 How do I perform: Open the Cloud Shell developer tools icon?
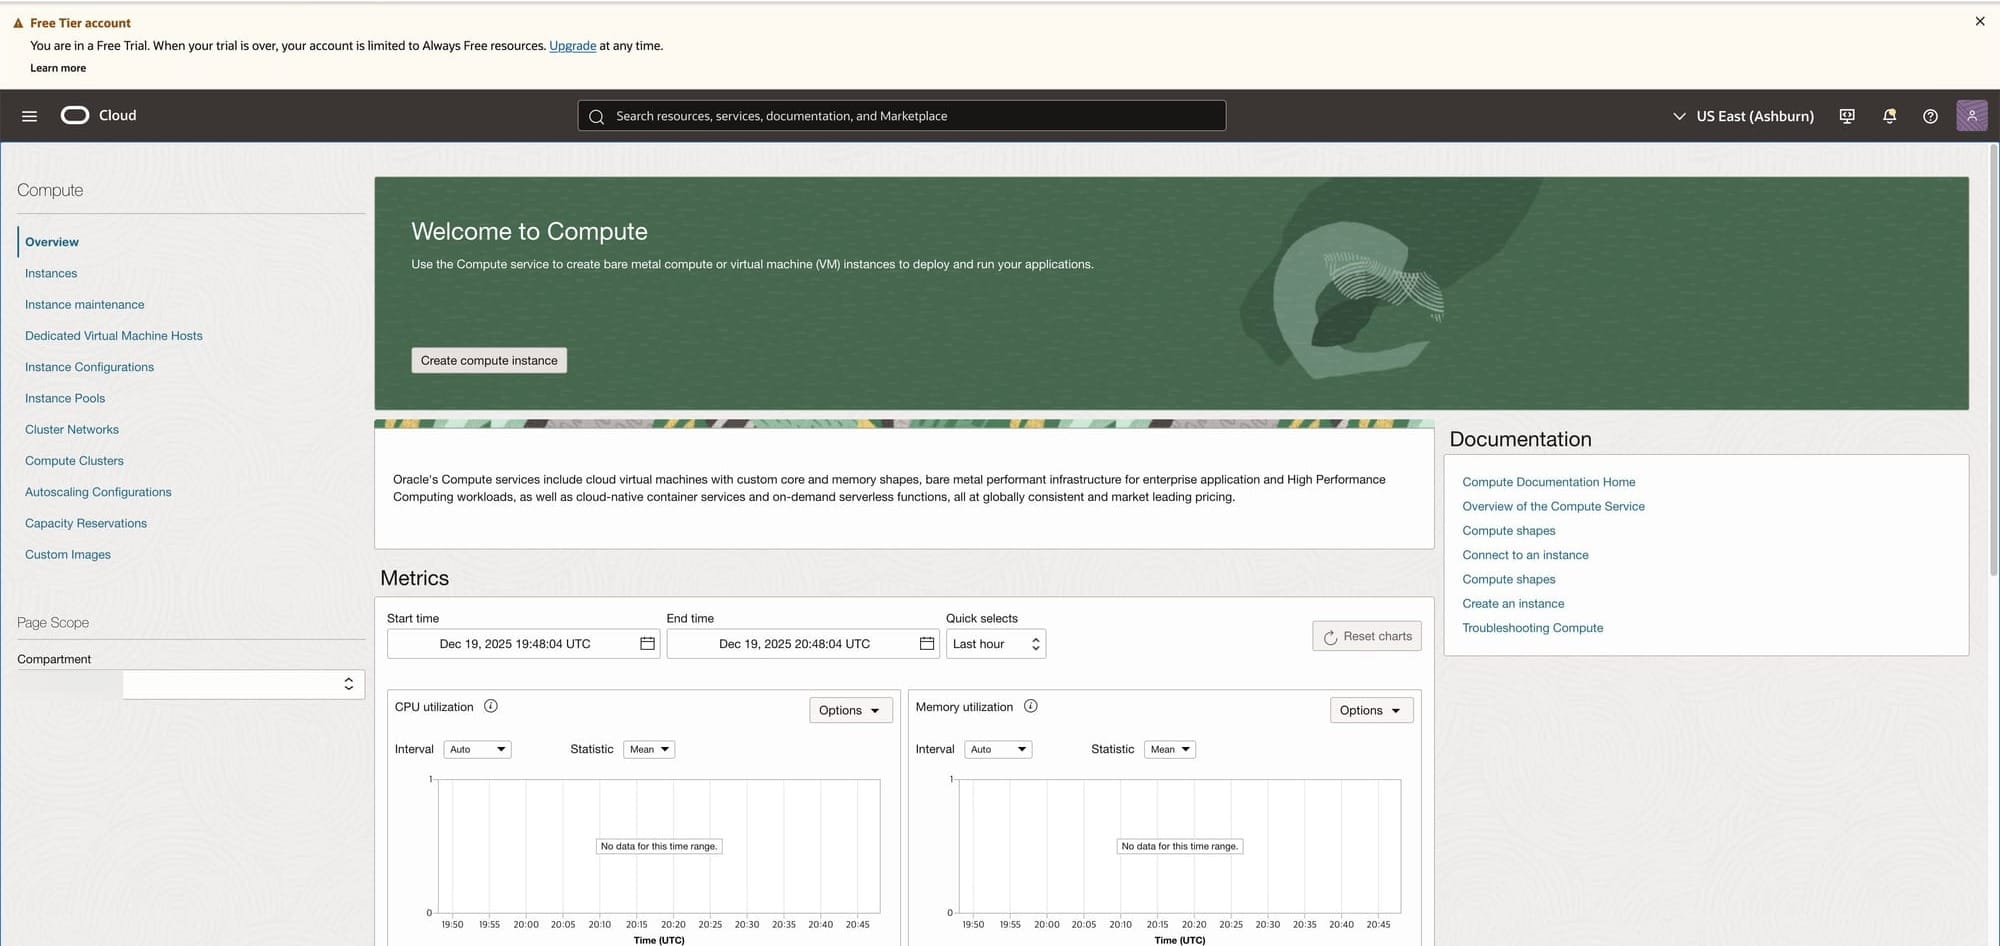tap(1847, 116)
